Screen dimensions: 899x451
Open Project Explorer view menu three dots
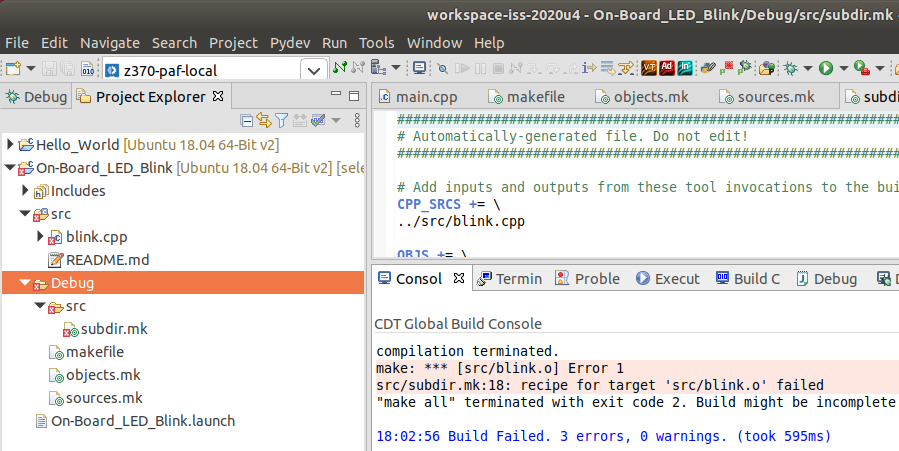pos(357,120)
